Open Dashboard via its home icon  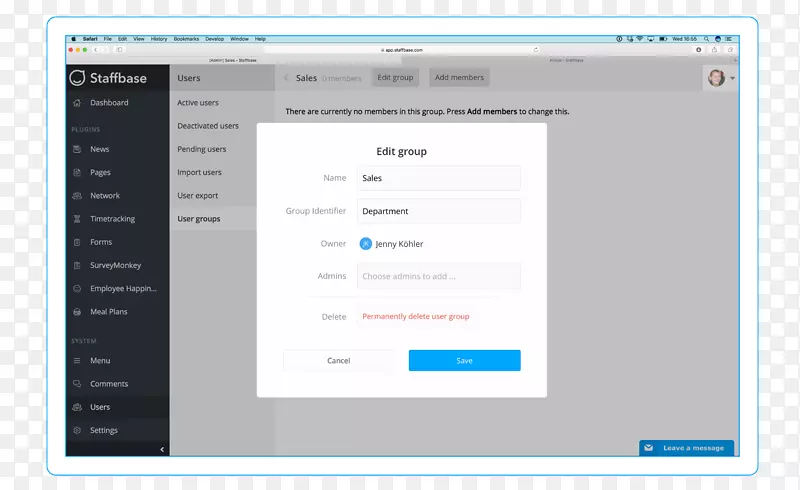pos(77,103)
